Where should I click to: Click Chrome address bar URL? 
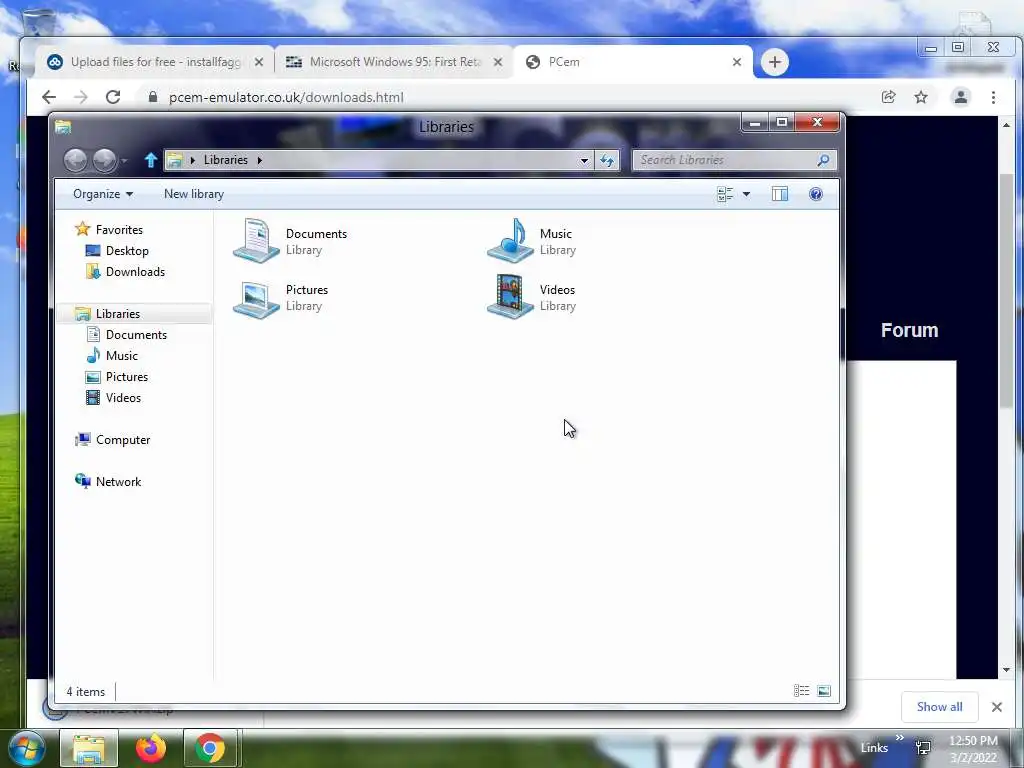[x=286, y=97]
